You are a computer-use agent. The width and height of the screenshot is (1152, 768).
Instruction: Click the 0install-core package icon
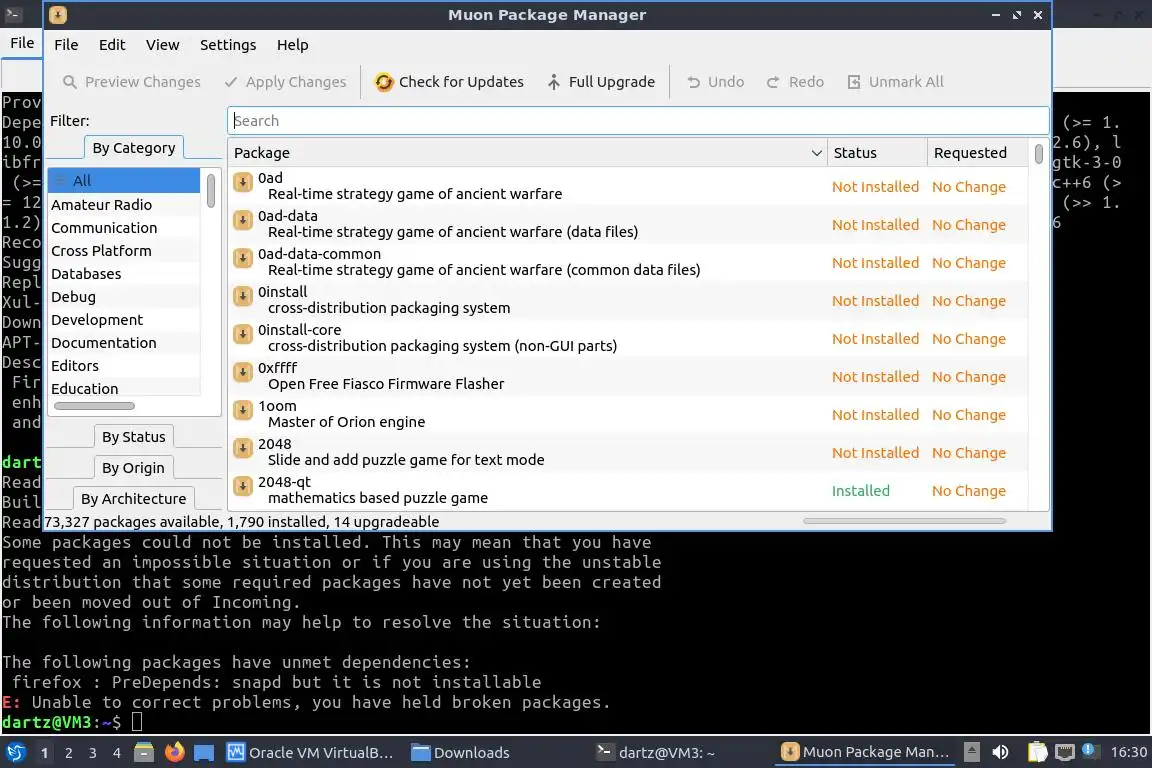point(243,334)
